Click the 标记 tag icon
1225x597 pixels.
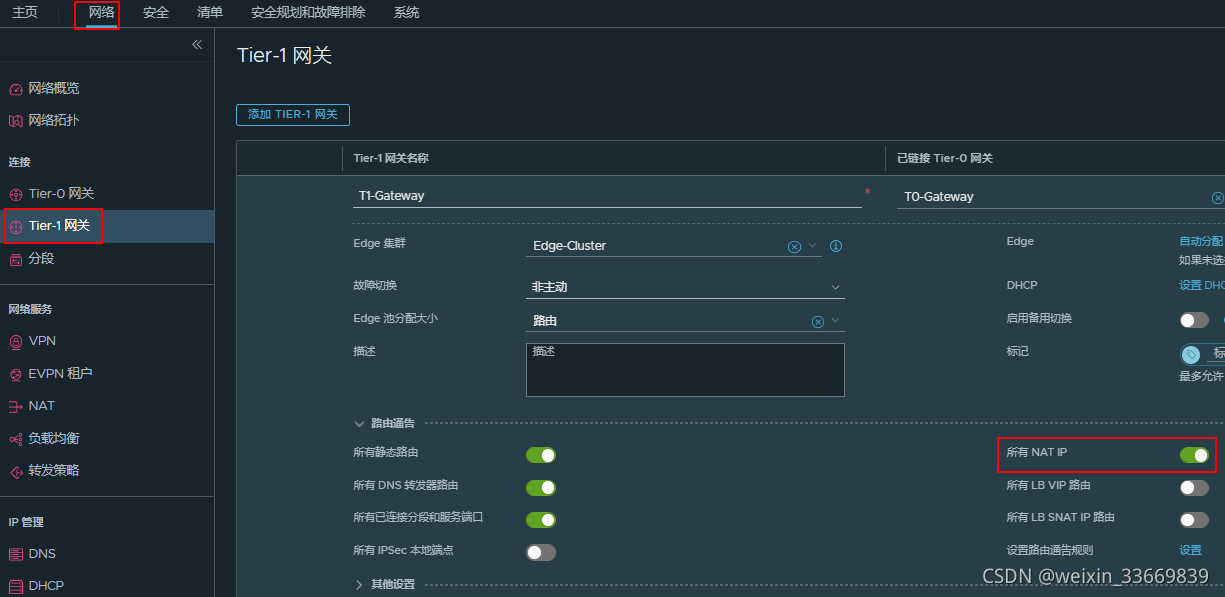pos(1191,354)
